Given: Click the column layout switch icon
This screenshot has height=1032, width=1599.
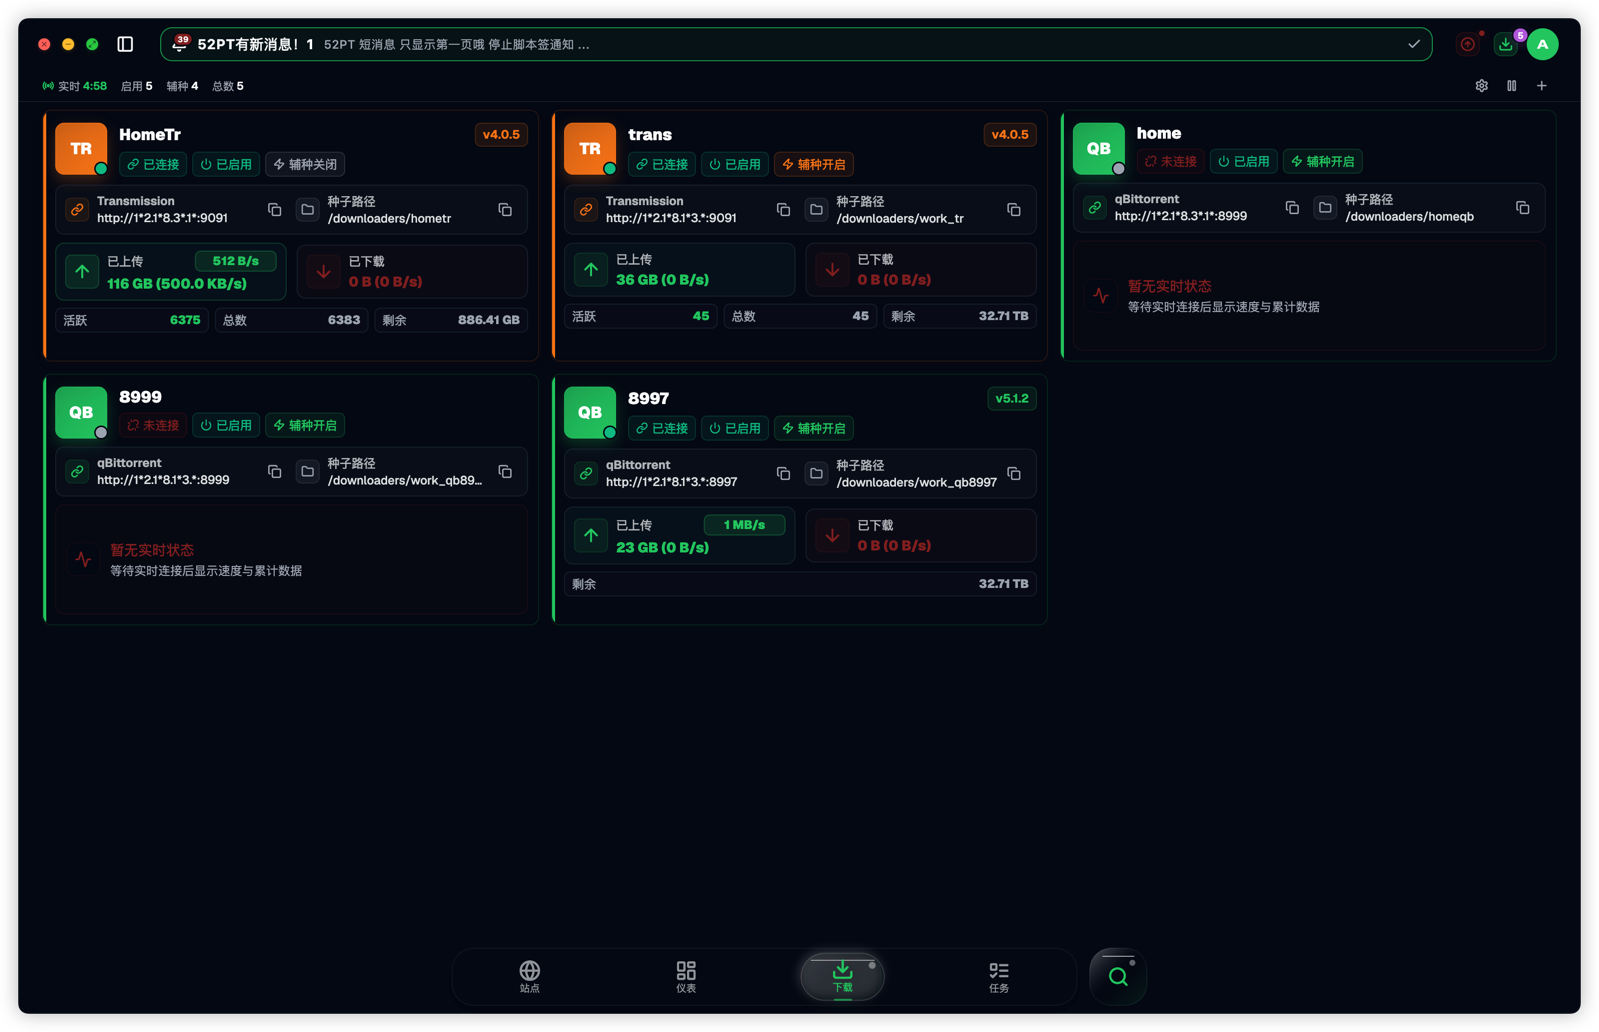Looking at the screenshot, I should coord(1511,86).
